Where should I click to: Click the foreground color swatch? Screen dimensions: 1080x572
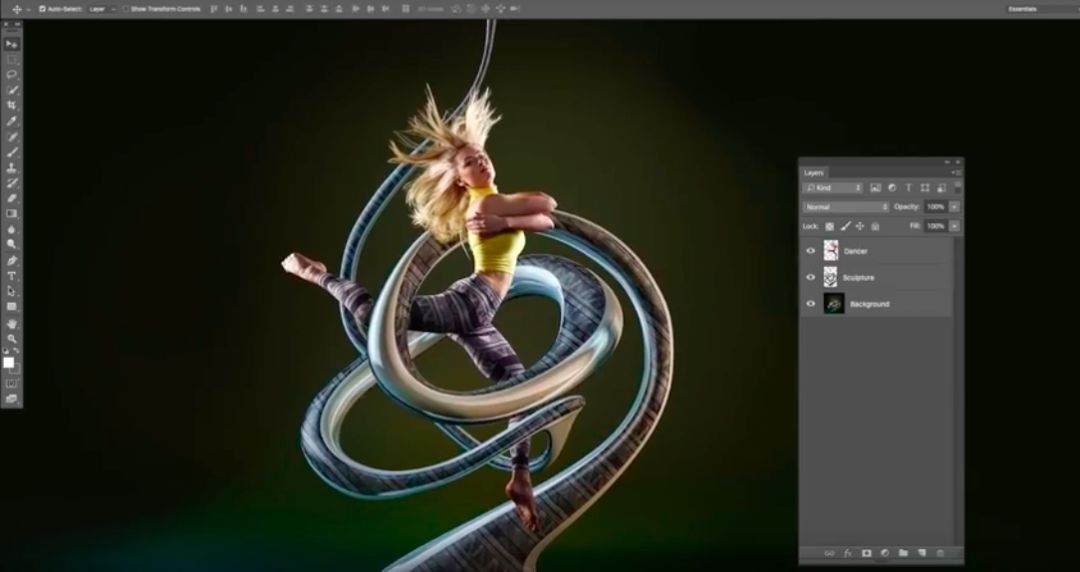[x=9, y=363]
